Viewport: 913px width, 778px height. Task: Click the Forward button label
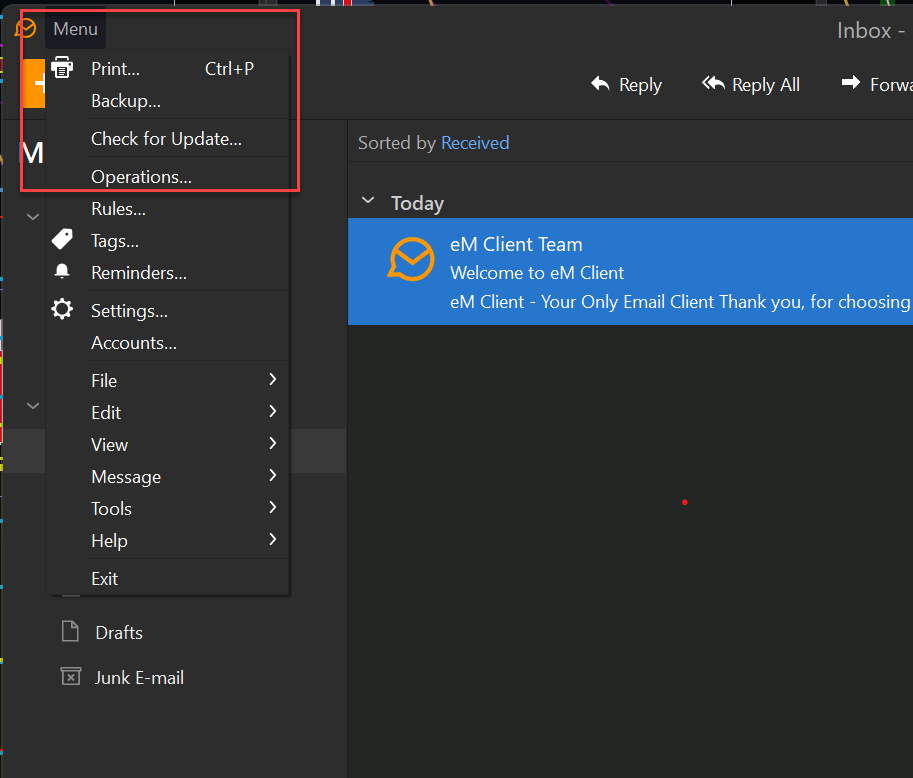coord(891,85)
